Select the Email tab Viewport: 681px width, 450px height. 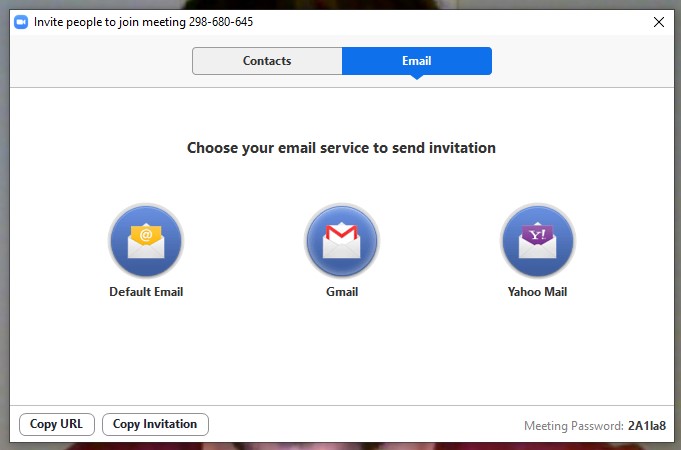point(417,61)
